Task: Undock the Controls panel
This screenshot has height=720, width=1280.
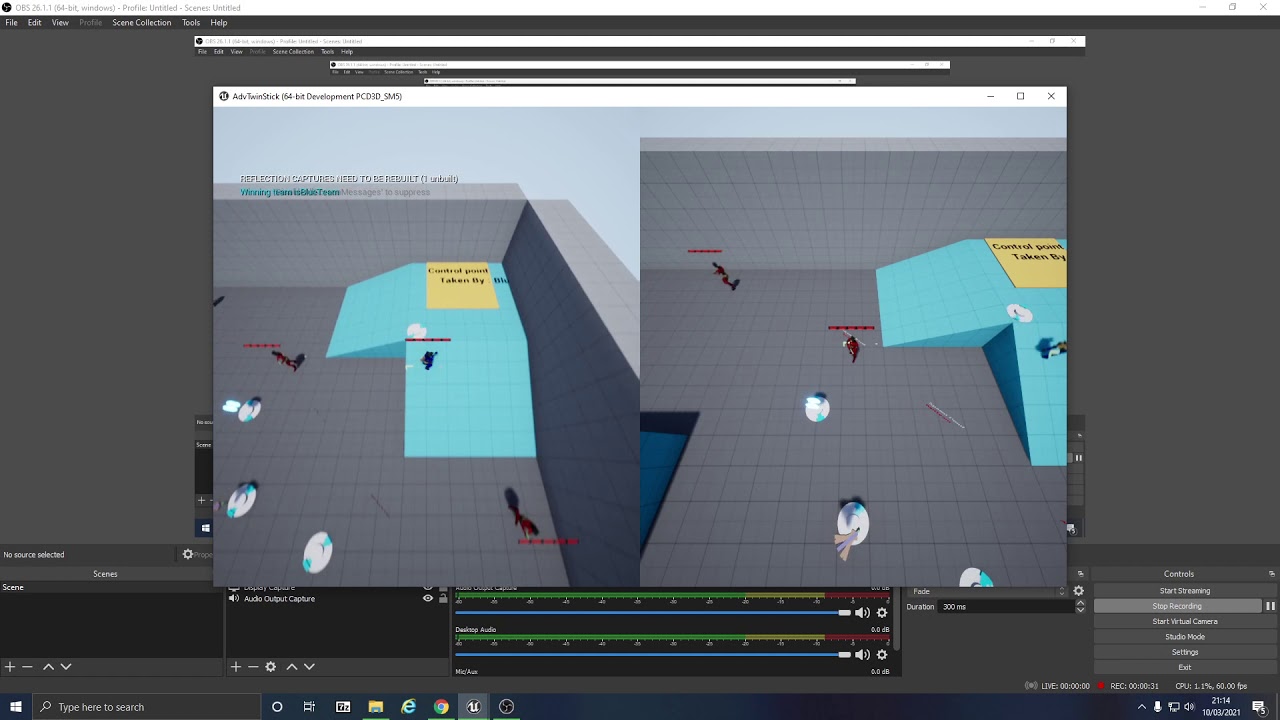Action: point(1271,574)
